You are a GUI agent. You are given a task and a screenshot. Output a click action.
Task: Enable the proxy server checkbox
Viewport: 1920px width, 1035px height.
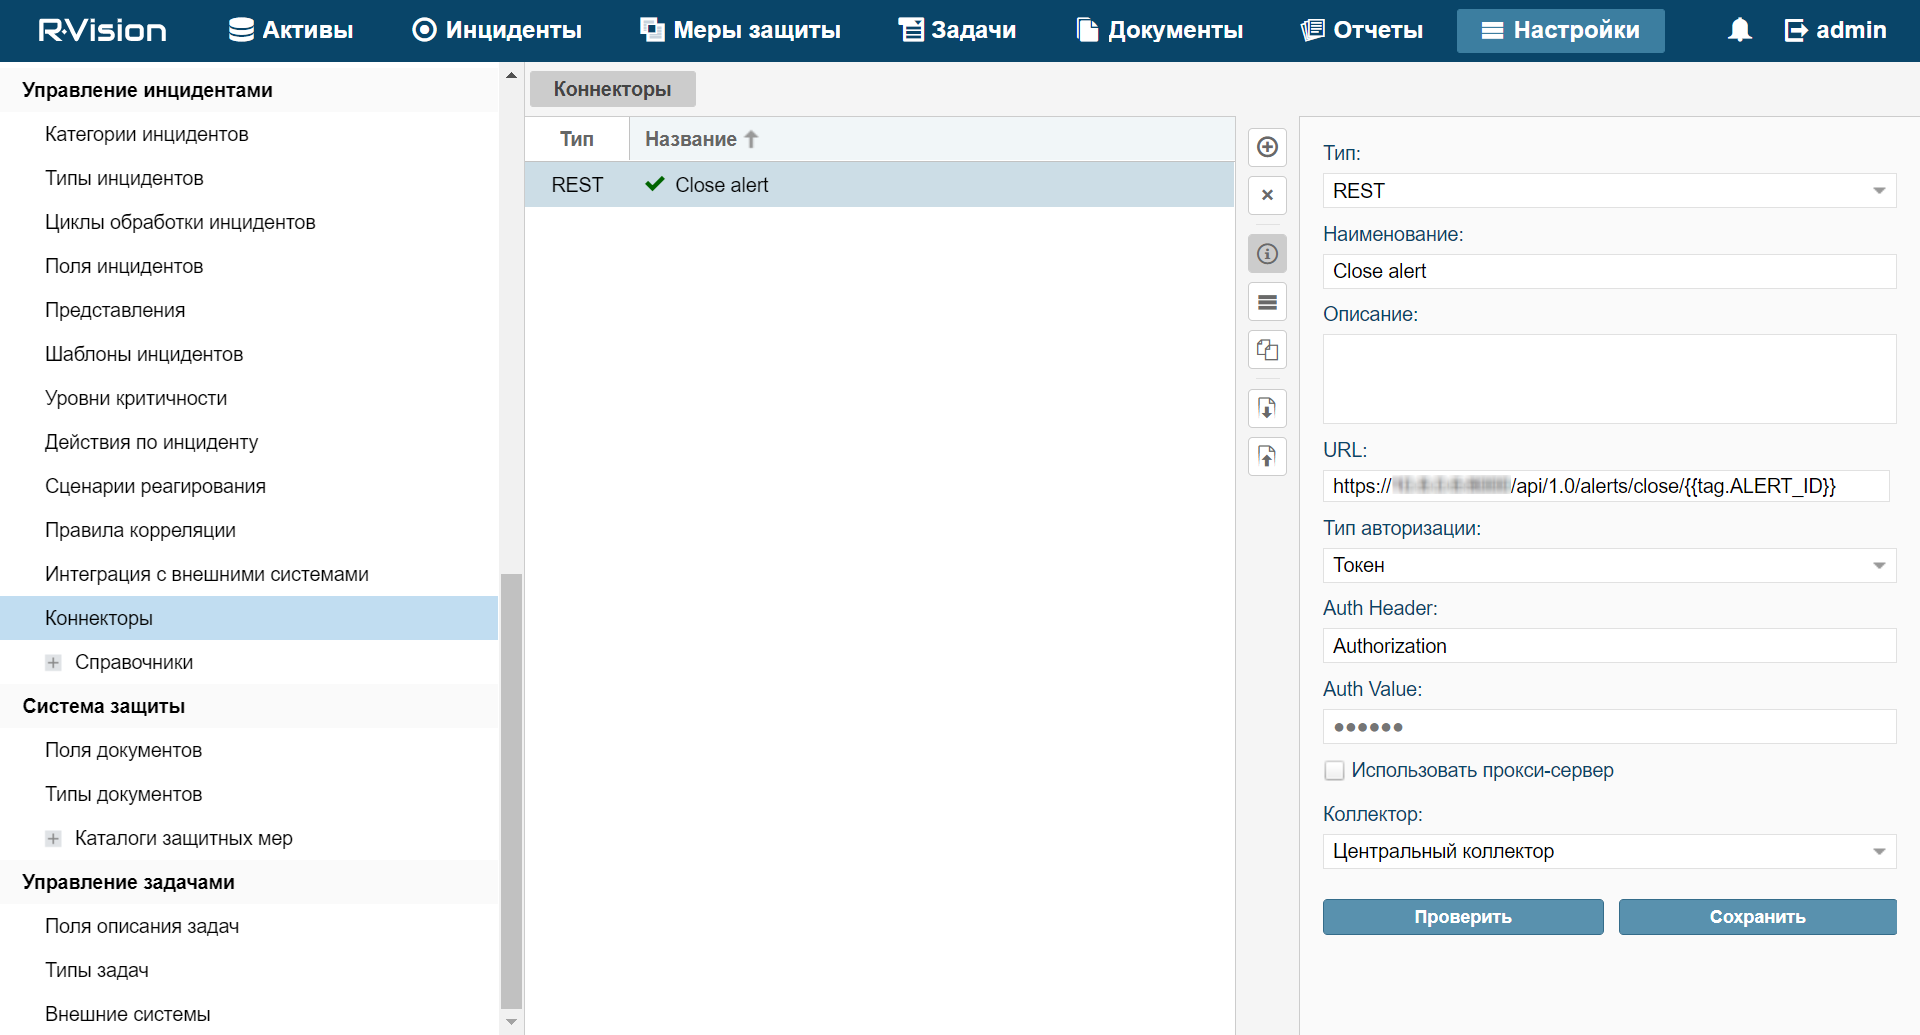coord(1334,771)
